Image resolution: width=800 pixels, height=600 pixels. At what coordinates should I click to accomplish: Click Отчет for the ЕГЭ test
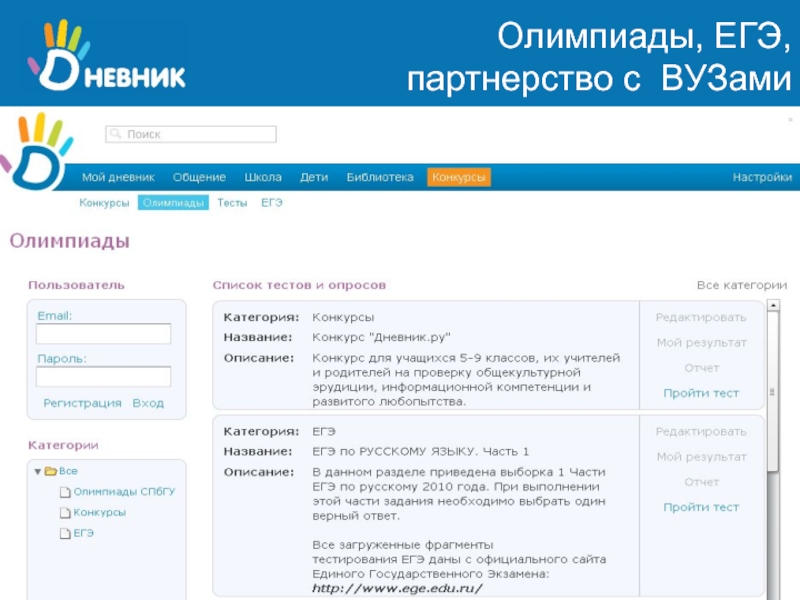pos(702,482)
